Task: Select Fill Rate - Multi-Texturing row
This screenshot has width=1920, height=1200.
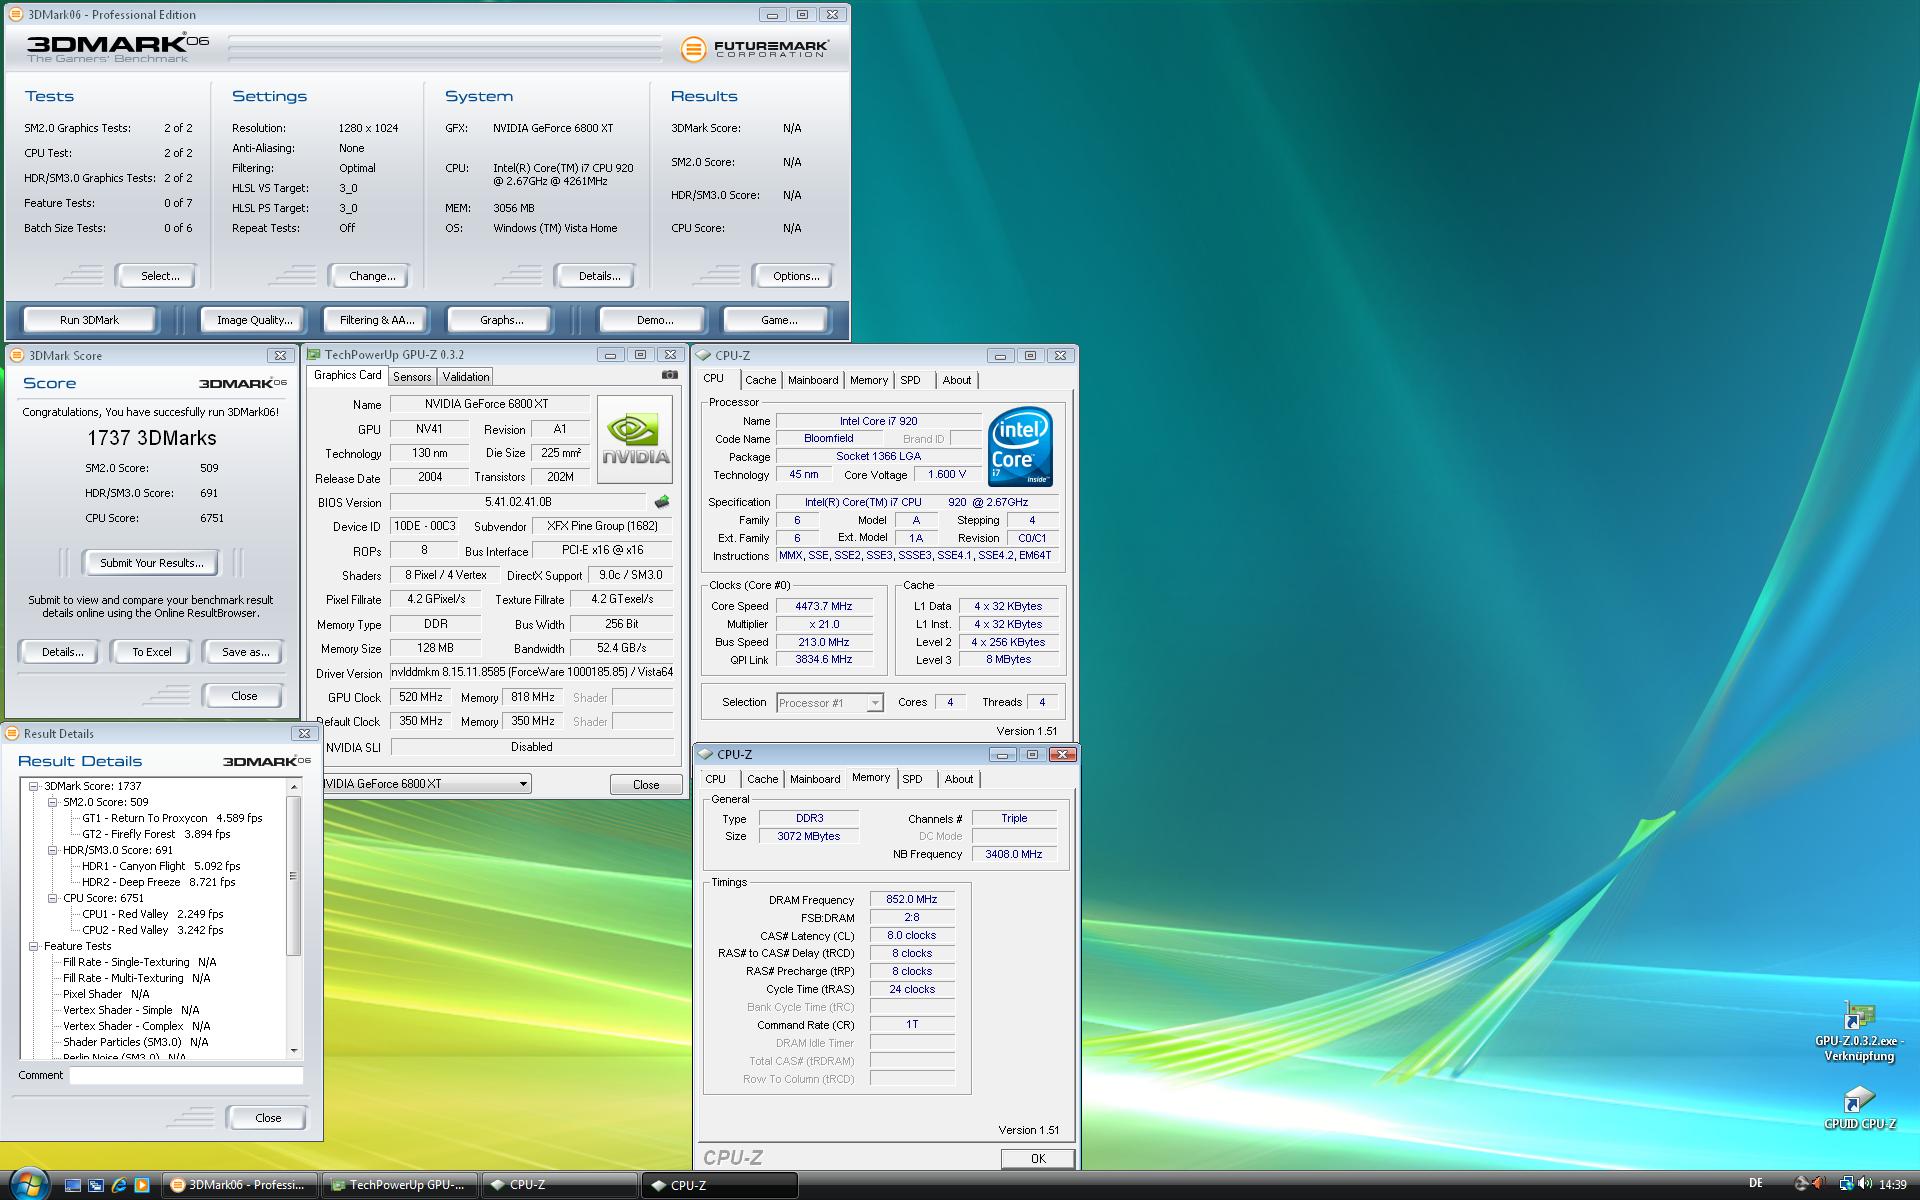Action: click(x=137, y=978)
